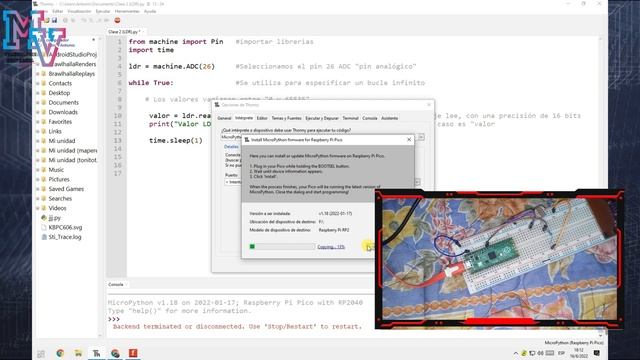Image resolution: width=640 pixels, height=360 pixels.
Task: Click the Music folder icon in the file tree
Action: point(44,170)
